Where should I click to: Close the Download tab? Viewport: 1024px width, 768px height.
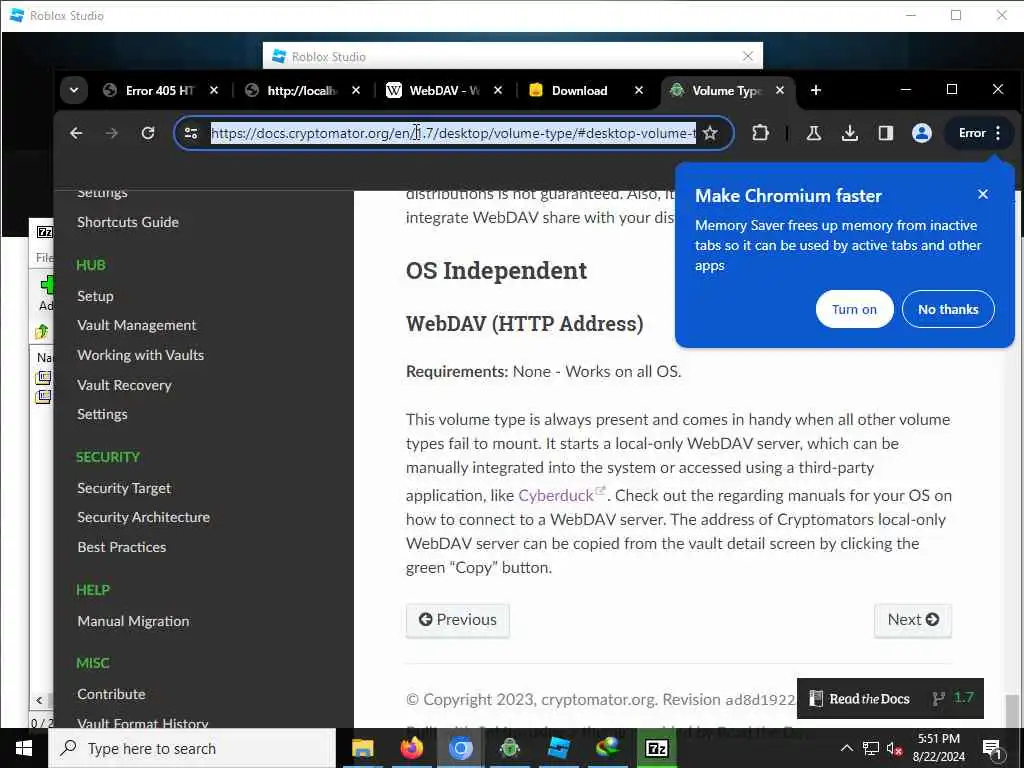[639, 91]
